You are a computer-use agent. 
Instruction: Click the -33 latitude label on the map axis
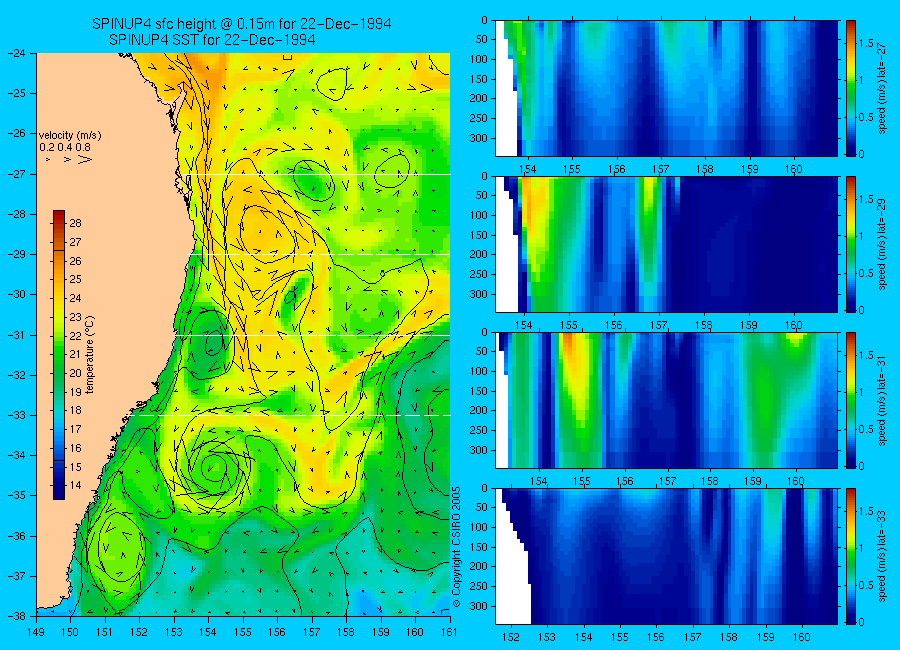pos(17,415)
